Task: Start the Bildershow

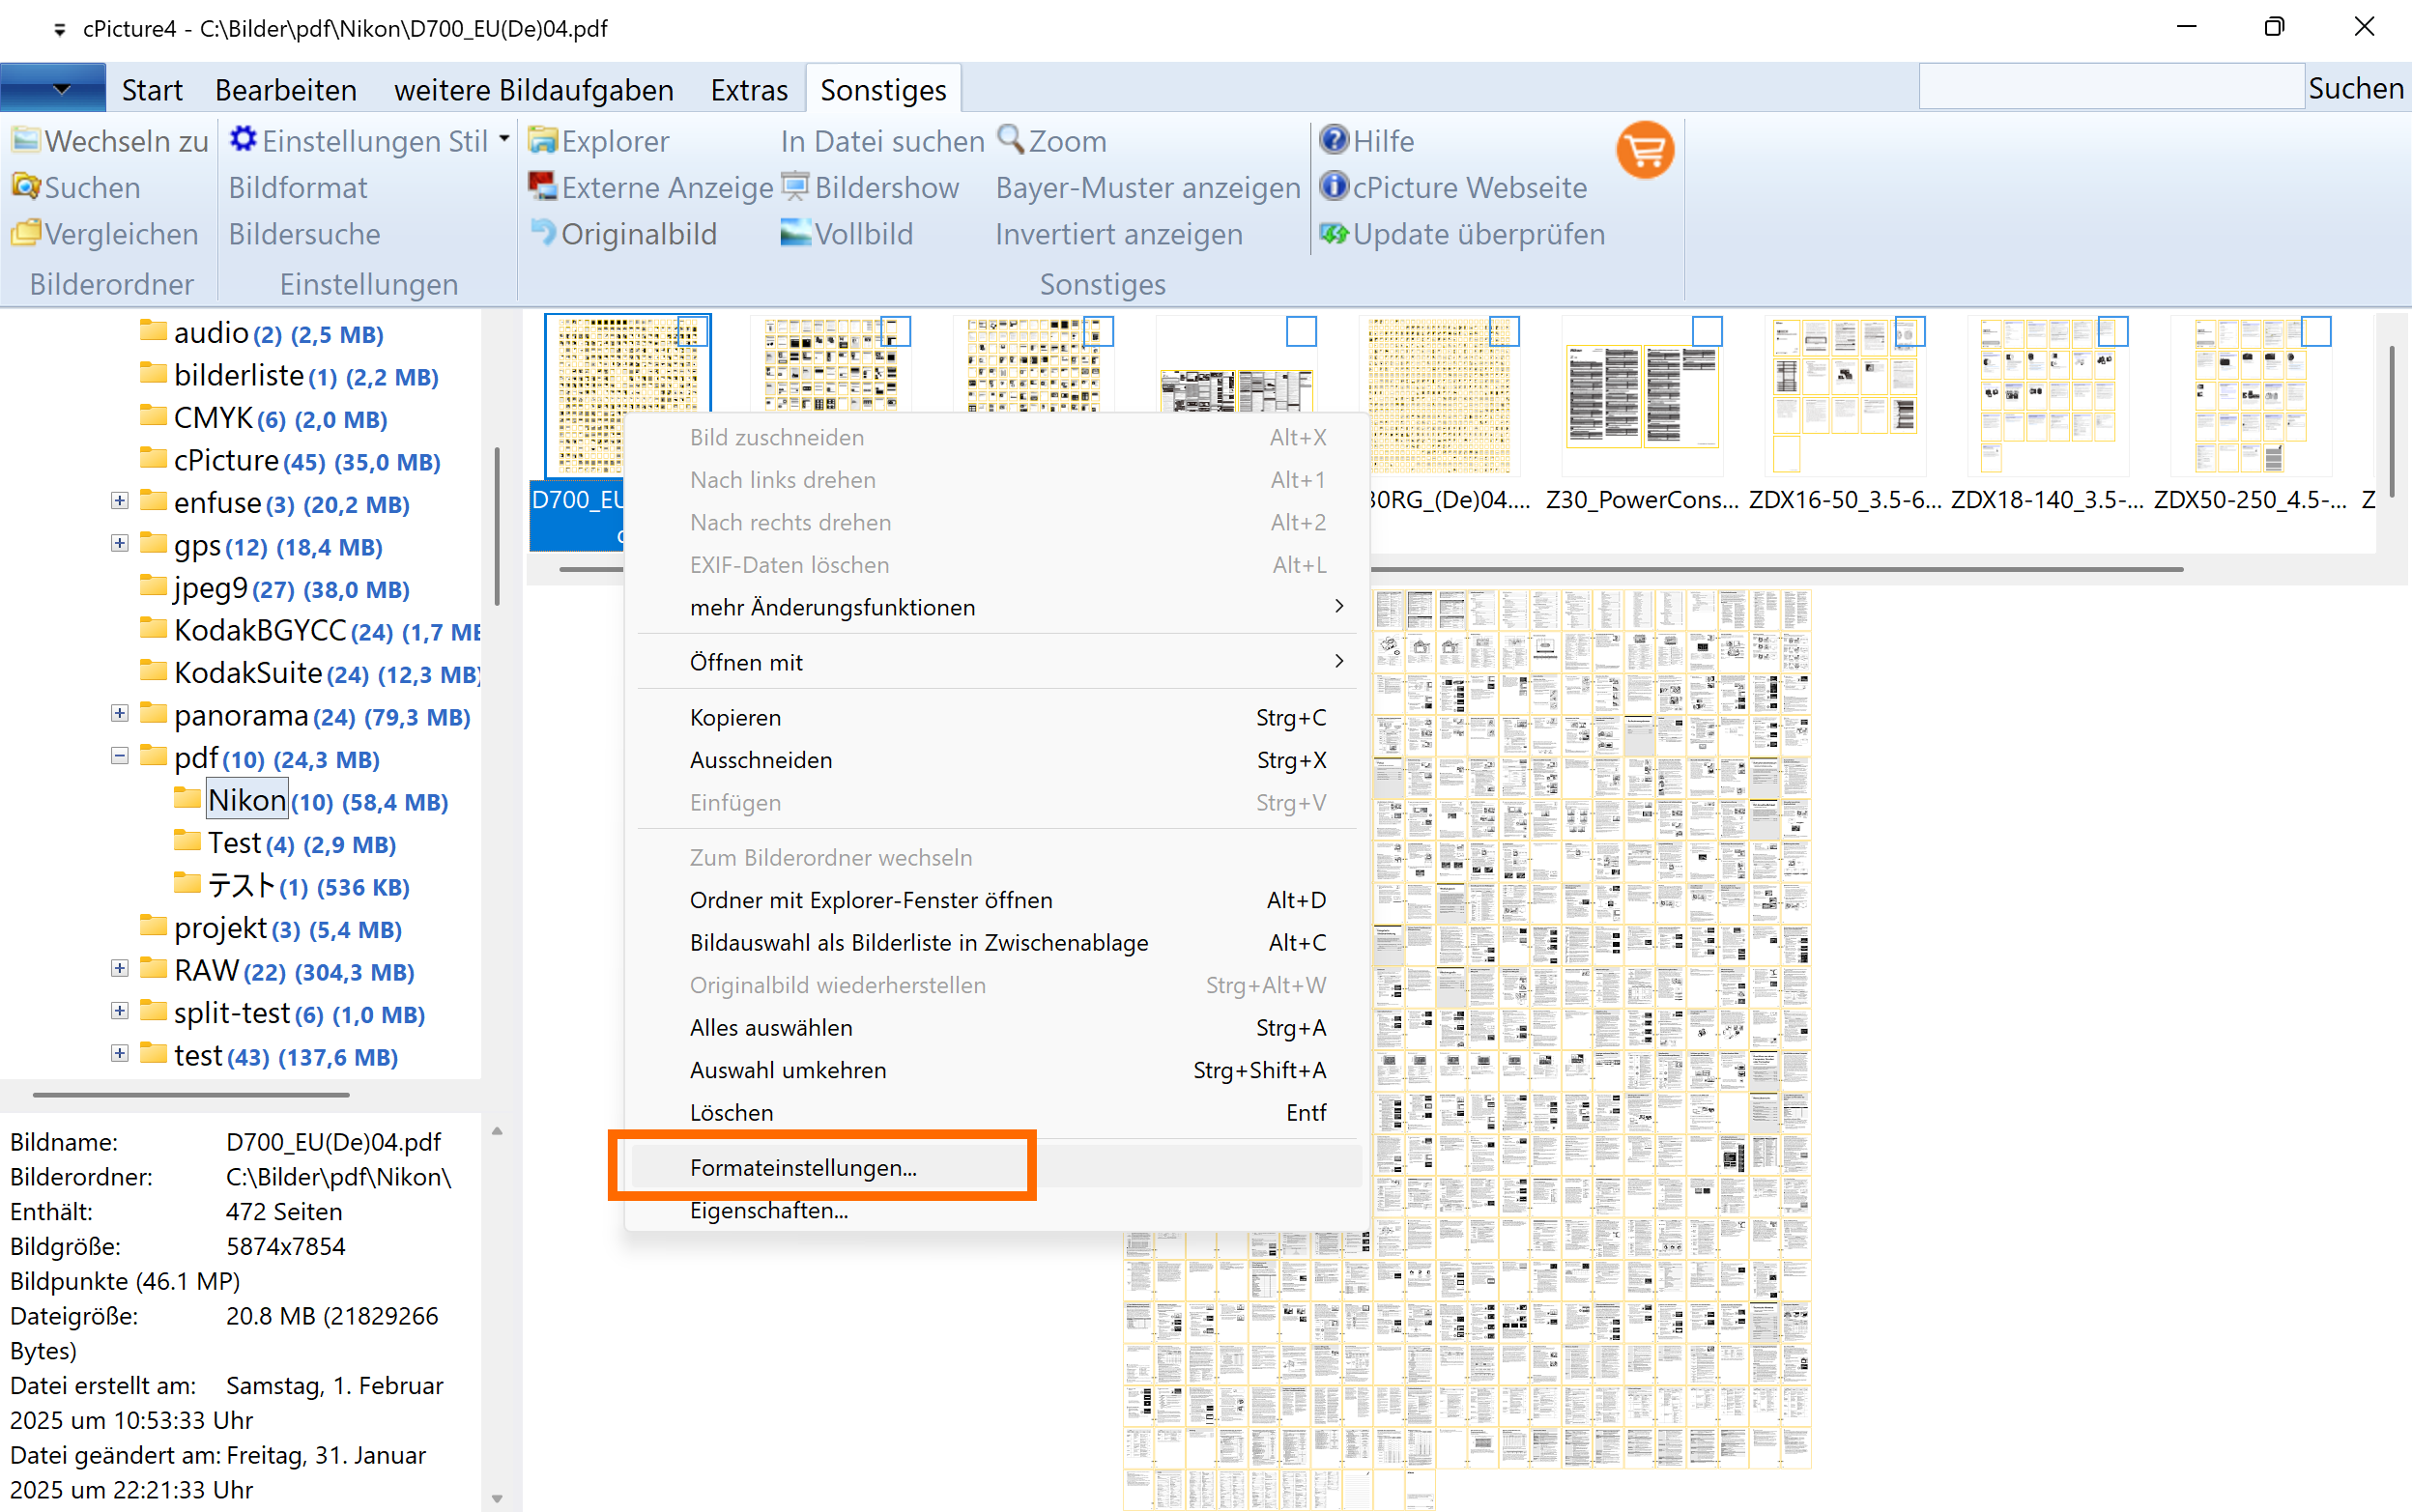Action: [796, 187]
